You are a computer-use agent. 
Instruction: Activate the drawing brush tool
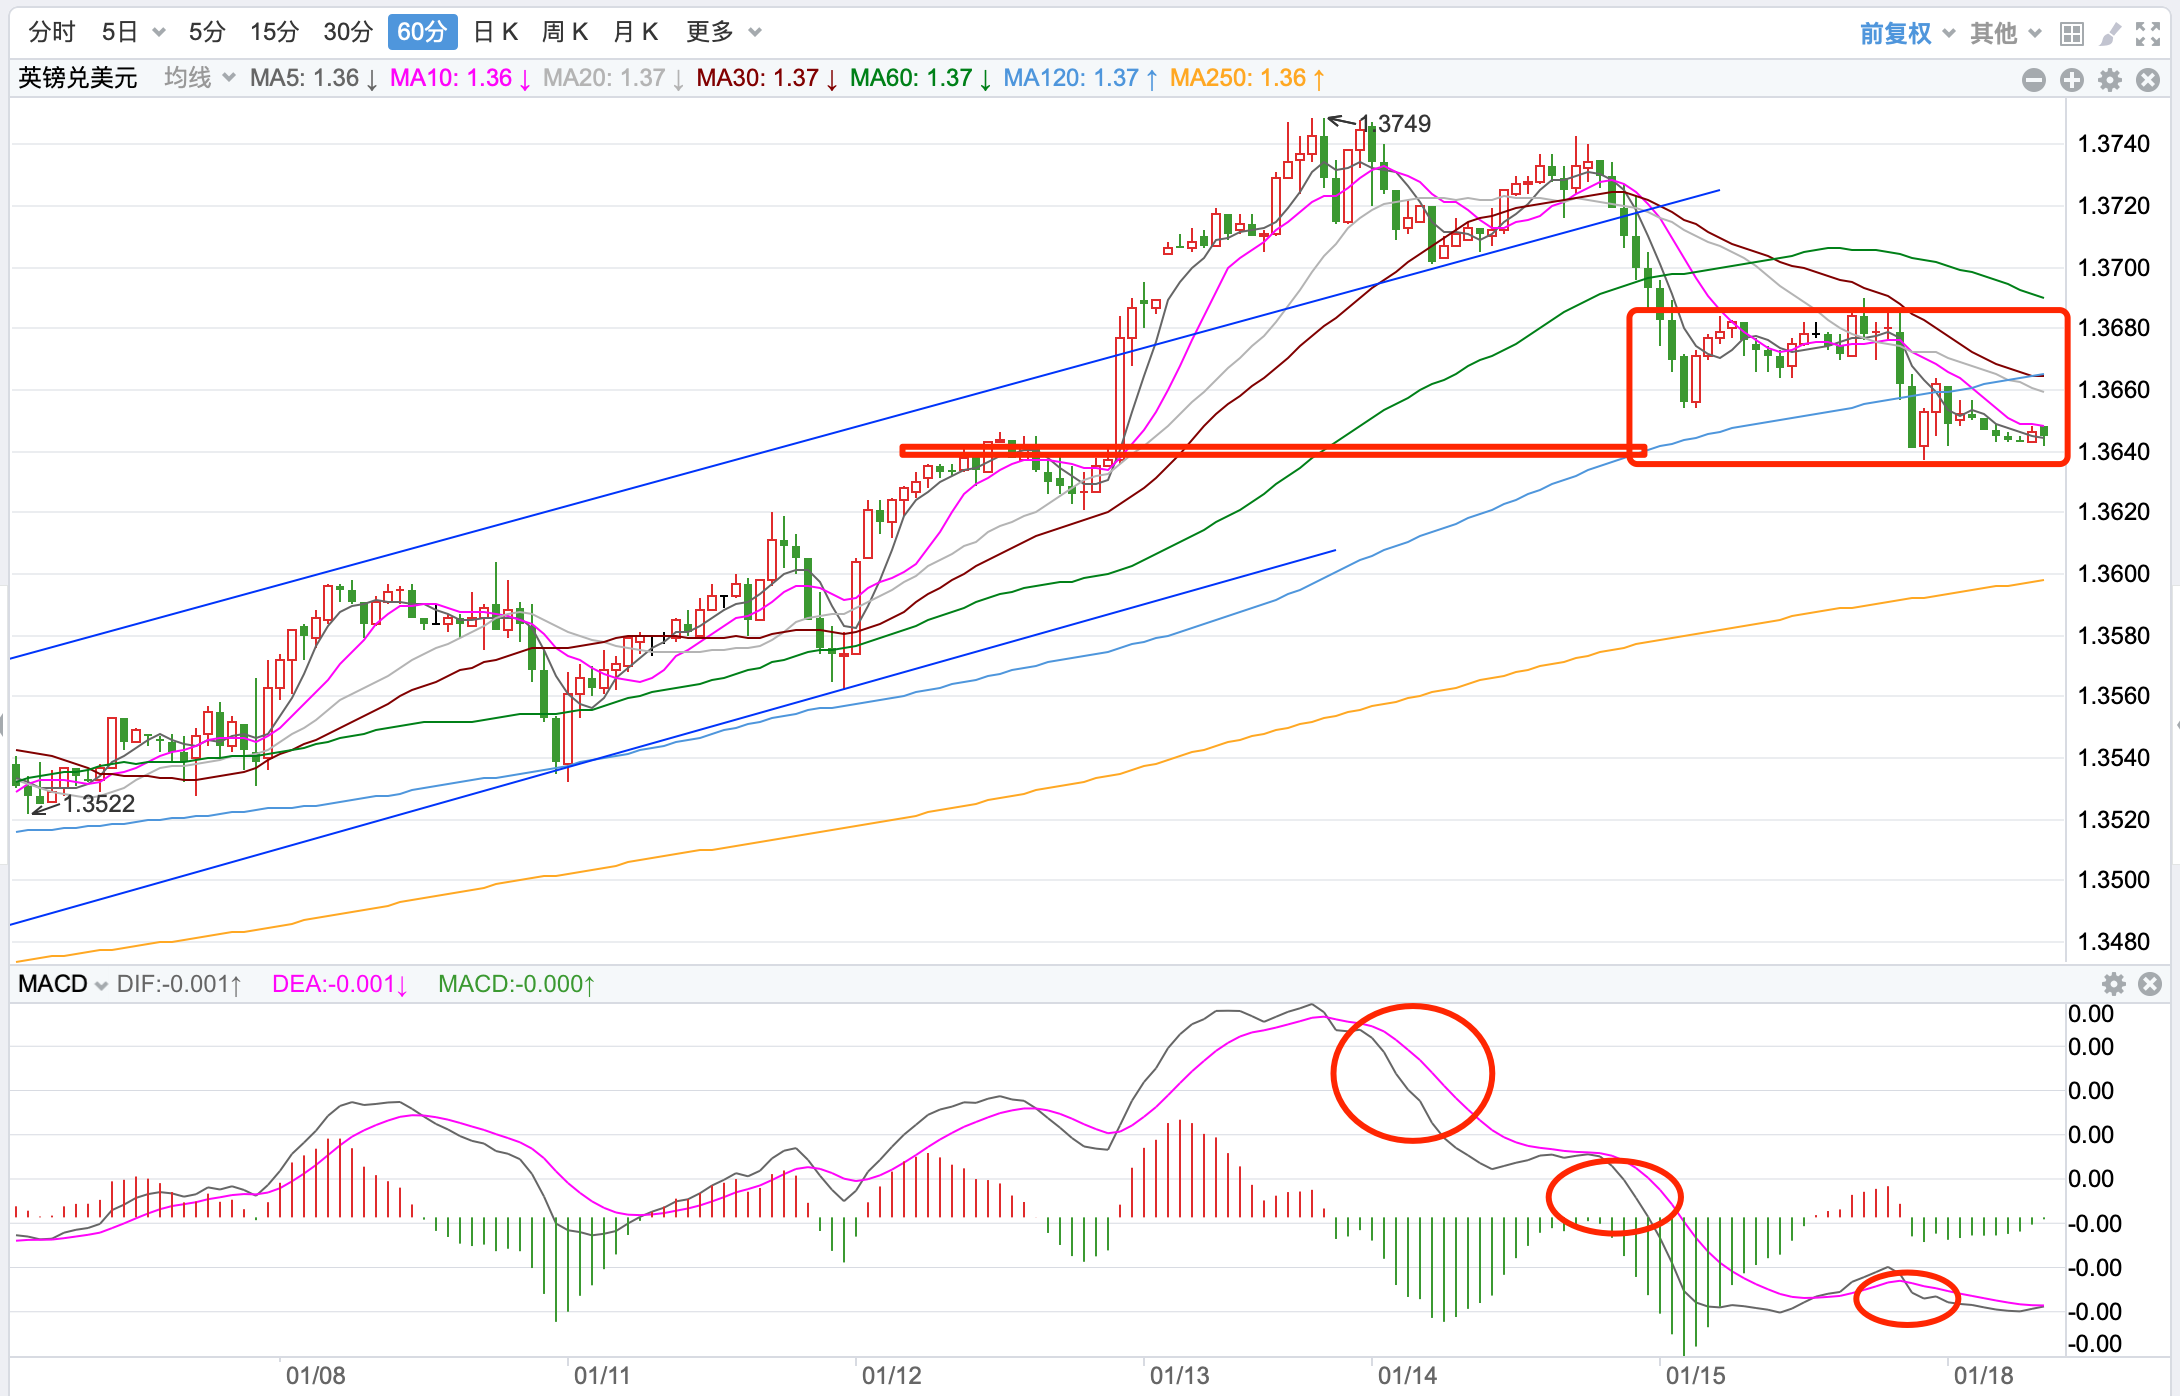(2110, 34)
